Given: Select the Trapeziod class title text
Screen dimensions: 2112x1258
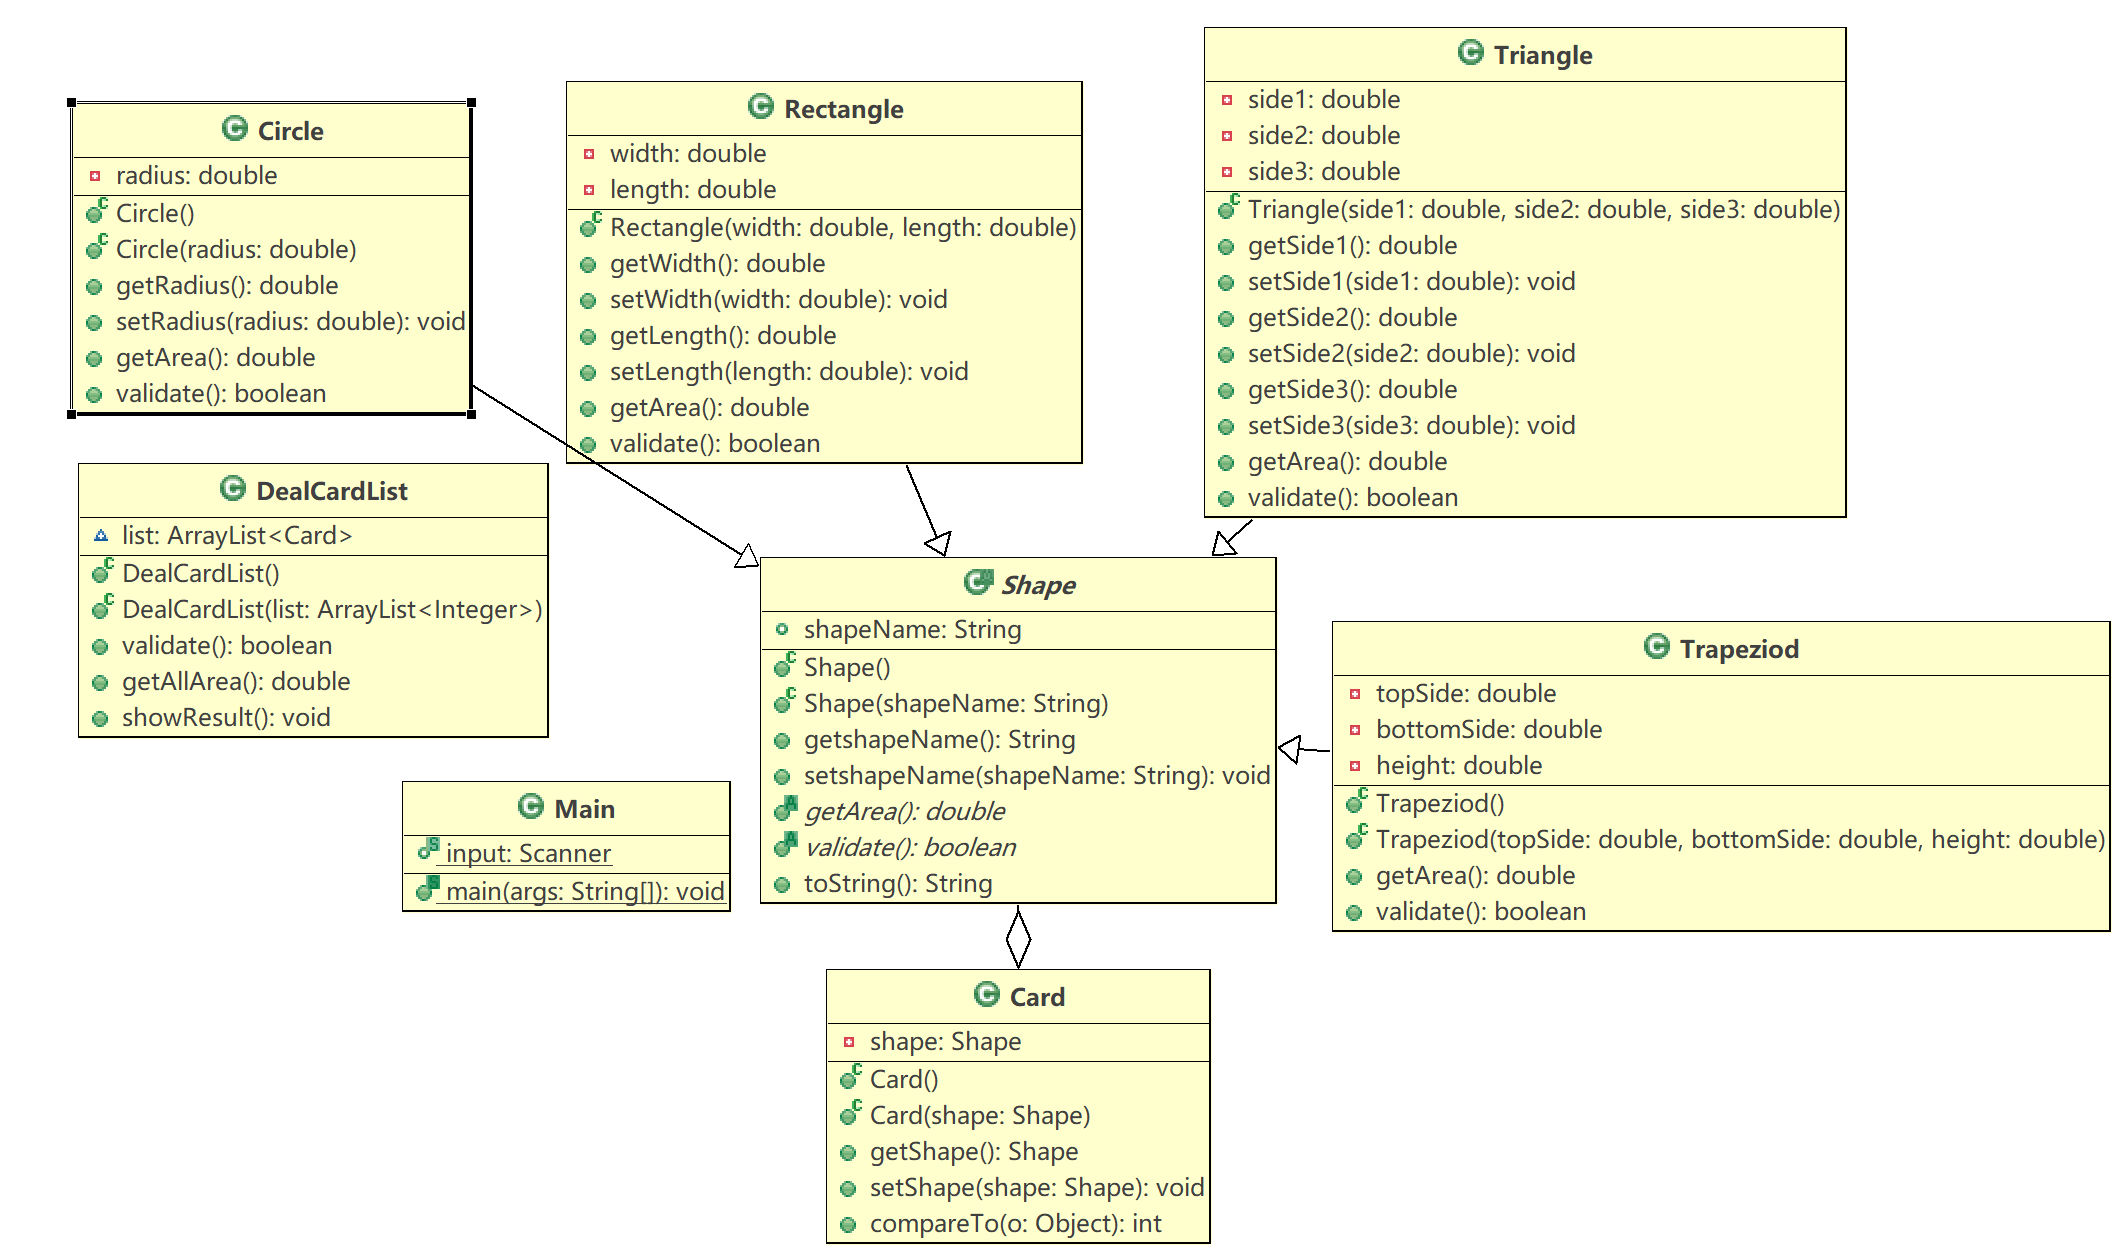Looking at the screenshot, I should coord(1738,649).
